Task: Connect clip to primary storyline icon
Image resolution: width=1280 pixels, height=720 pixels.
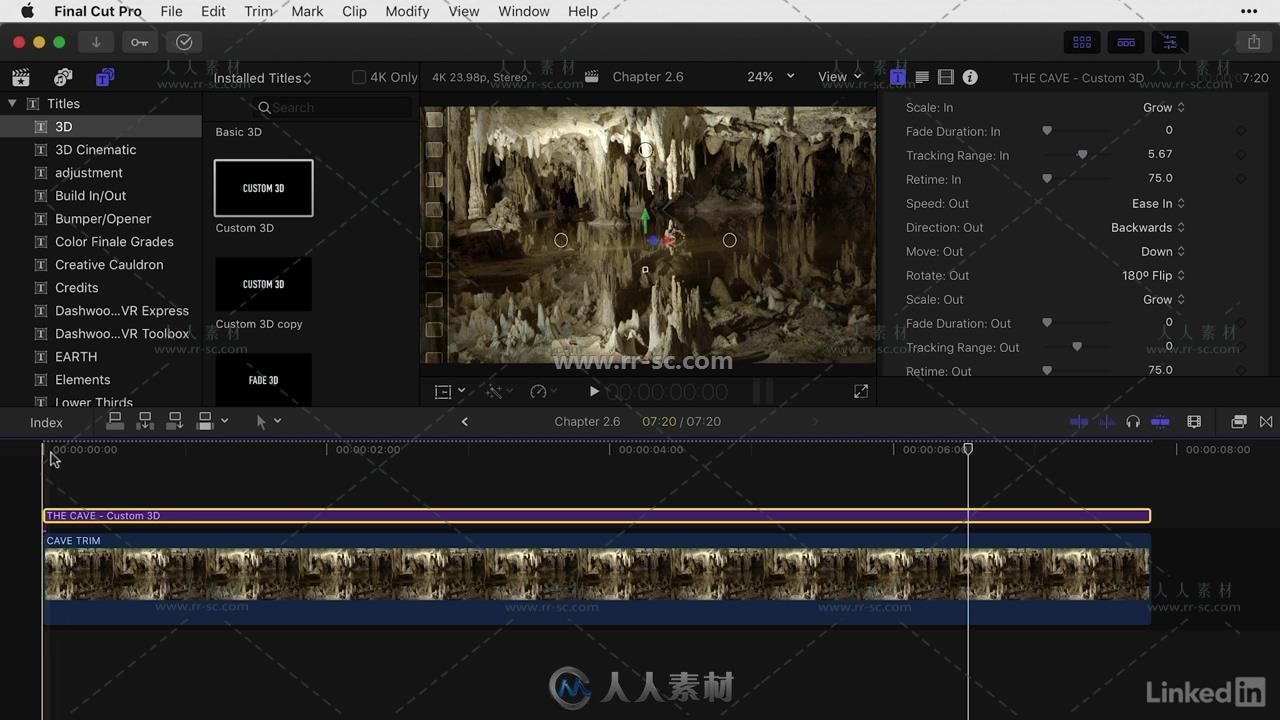Action: [x=115, y=421]
